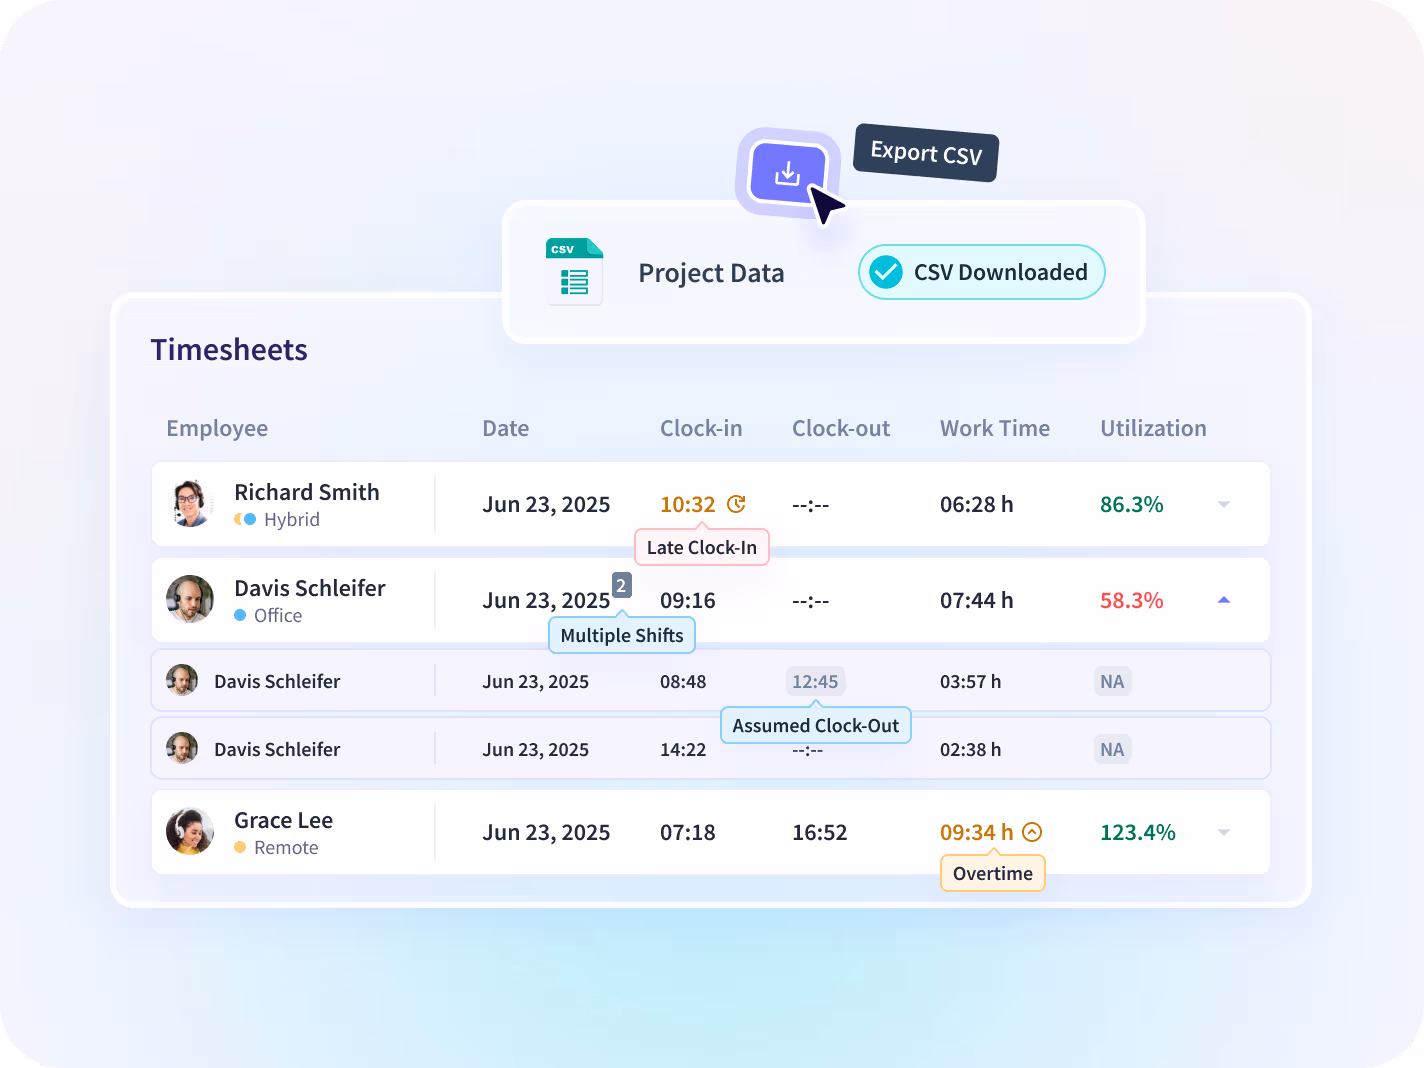Click the checkmark icon in CSV Downloaded badge
Image resolution: width=1424 pixels, height=1068 pixels.
[886, 272]
